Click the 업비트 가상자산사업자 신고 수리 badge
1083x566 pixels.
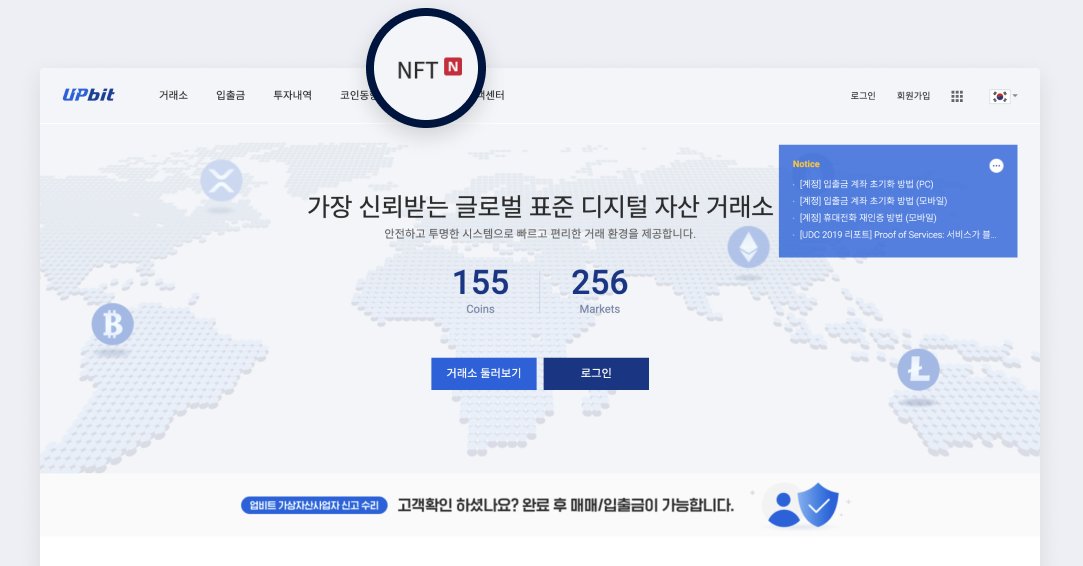pyautogui.click(x=314, y=505)
